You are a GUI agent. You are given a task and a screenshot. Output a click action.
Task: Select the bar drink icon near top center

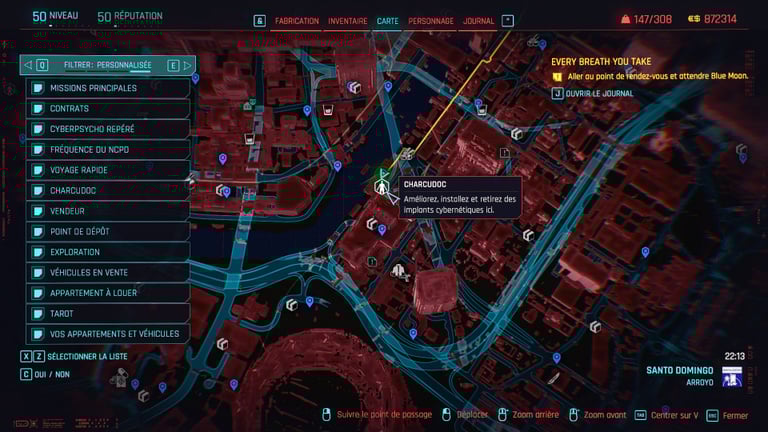pyautogui.click(x=328, y=110)
